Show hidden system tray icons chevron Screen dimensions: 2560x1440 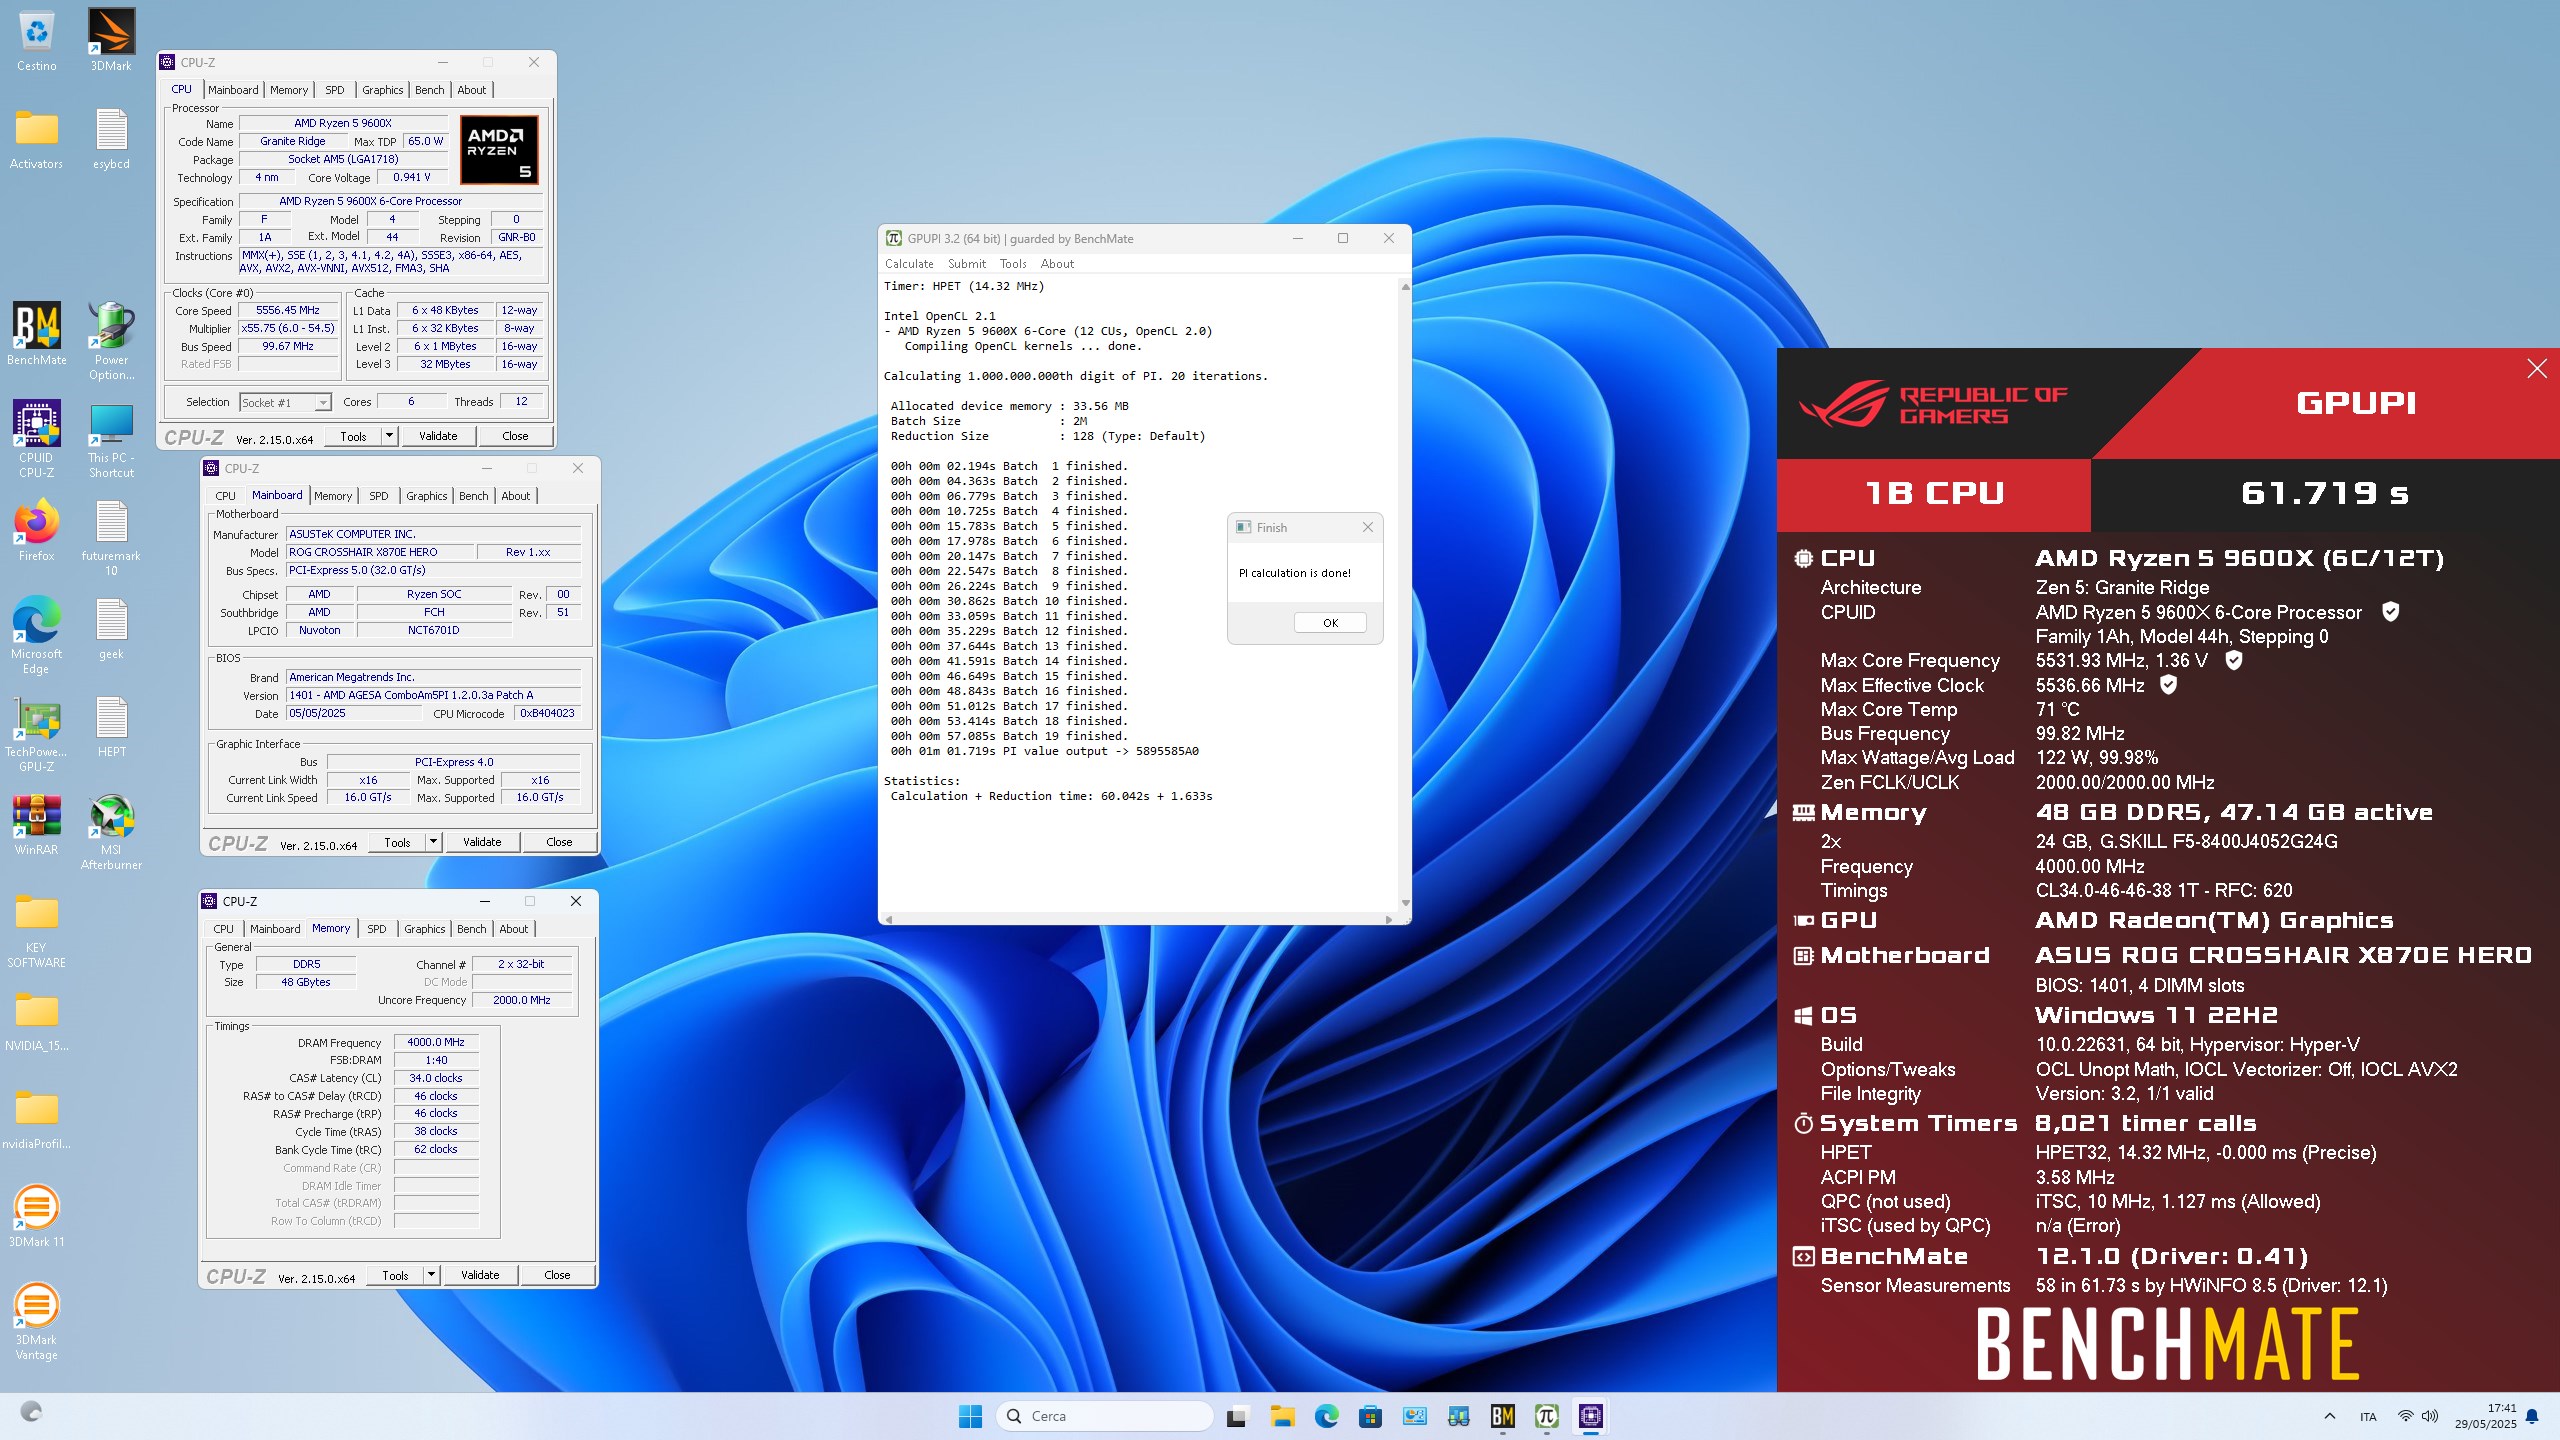2330,1416
